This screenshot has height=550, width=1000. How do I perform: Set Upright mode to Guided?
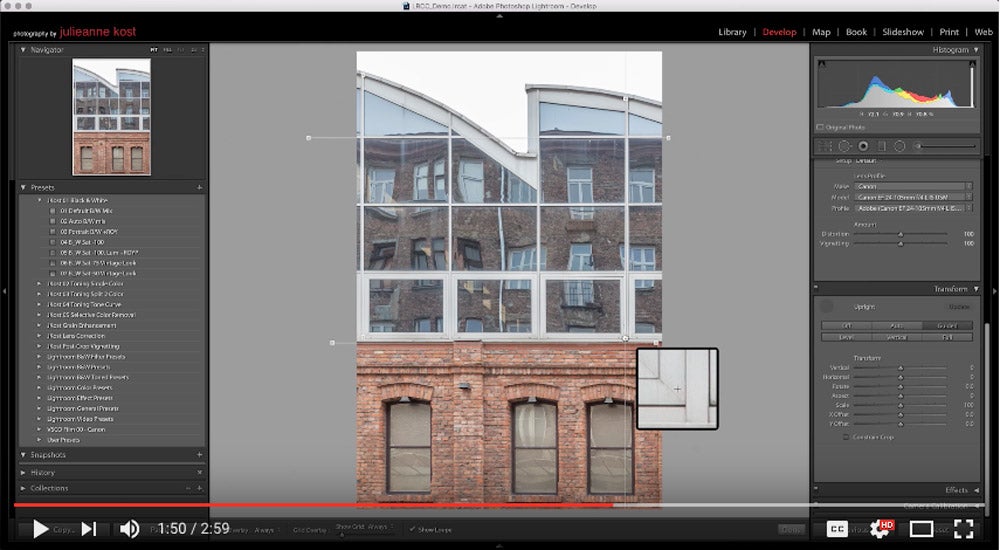tap(947, 325)
